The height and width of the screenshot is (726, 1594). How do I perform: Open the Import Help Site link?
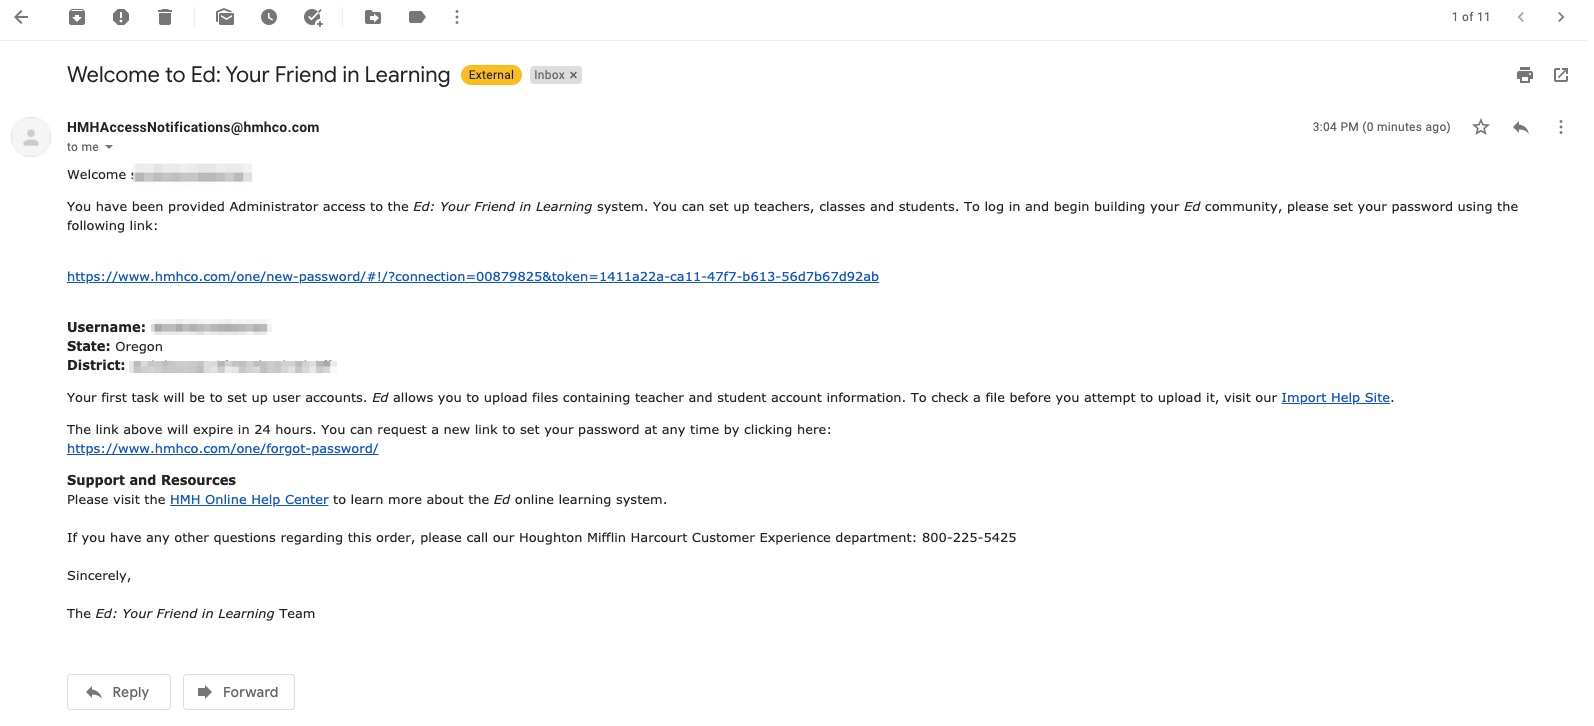click(x=1336, y=397)
